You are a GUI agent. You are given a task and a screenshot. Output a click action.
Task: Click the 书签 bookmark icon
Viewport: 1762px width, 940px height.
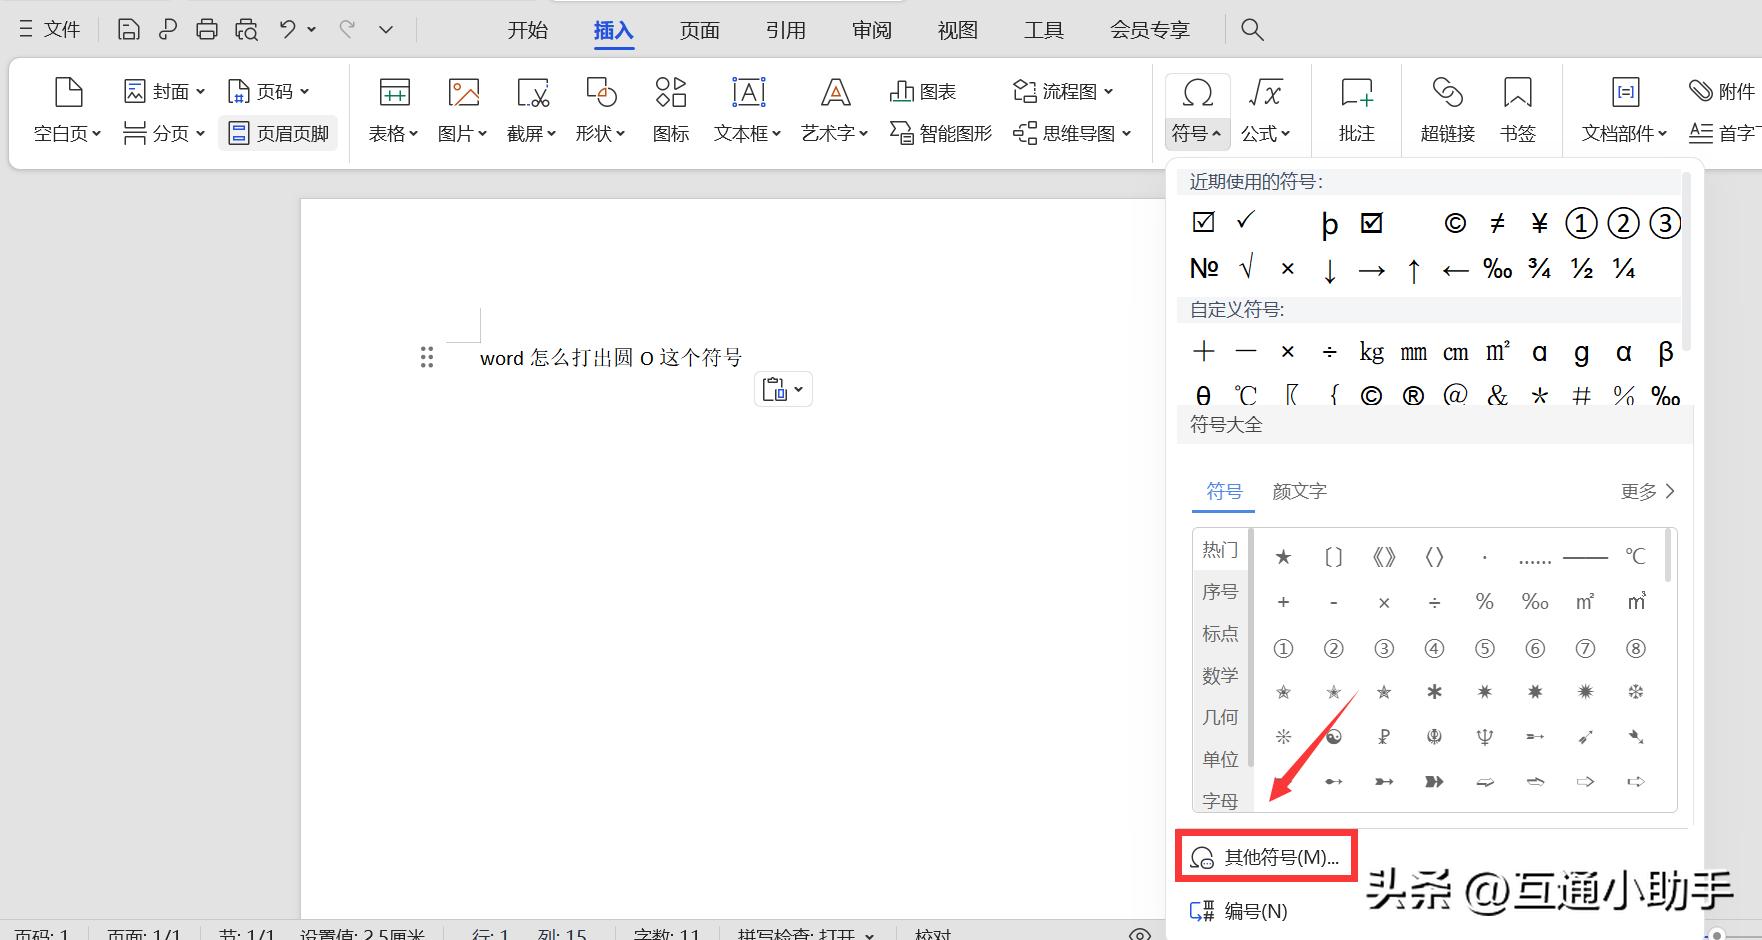click(1517, 109)
